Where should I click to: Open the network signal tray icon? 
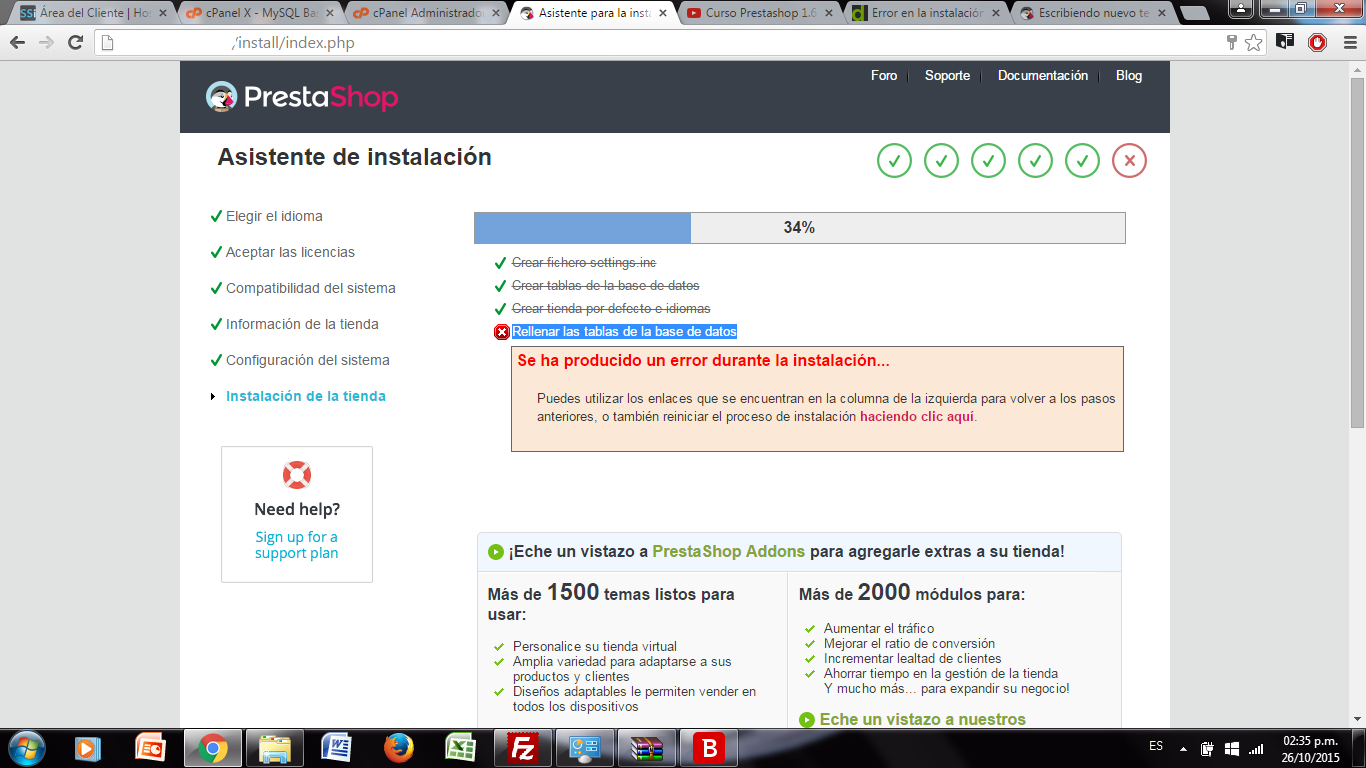(x=1256, y=748)
